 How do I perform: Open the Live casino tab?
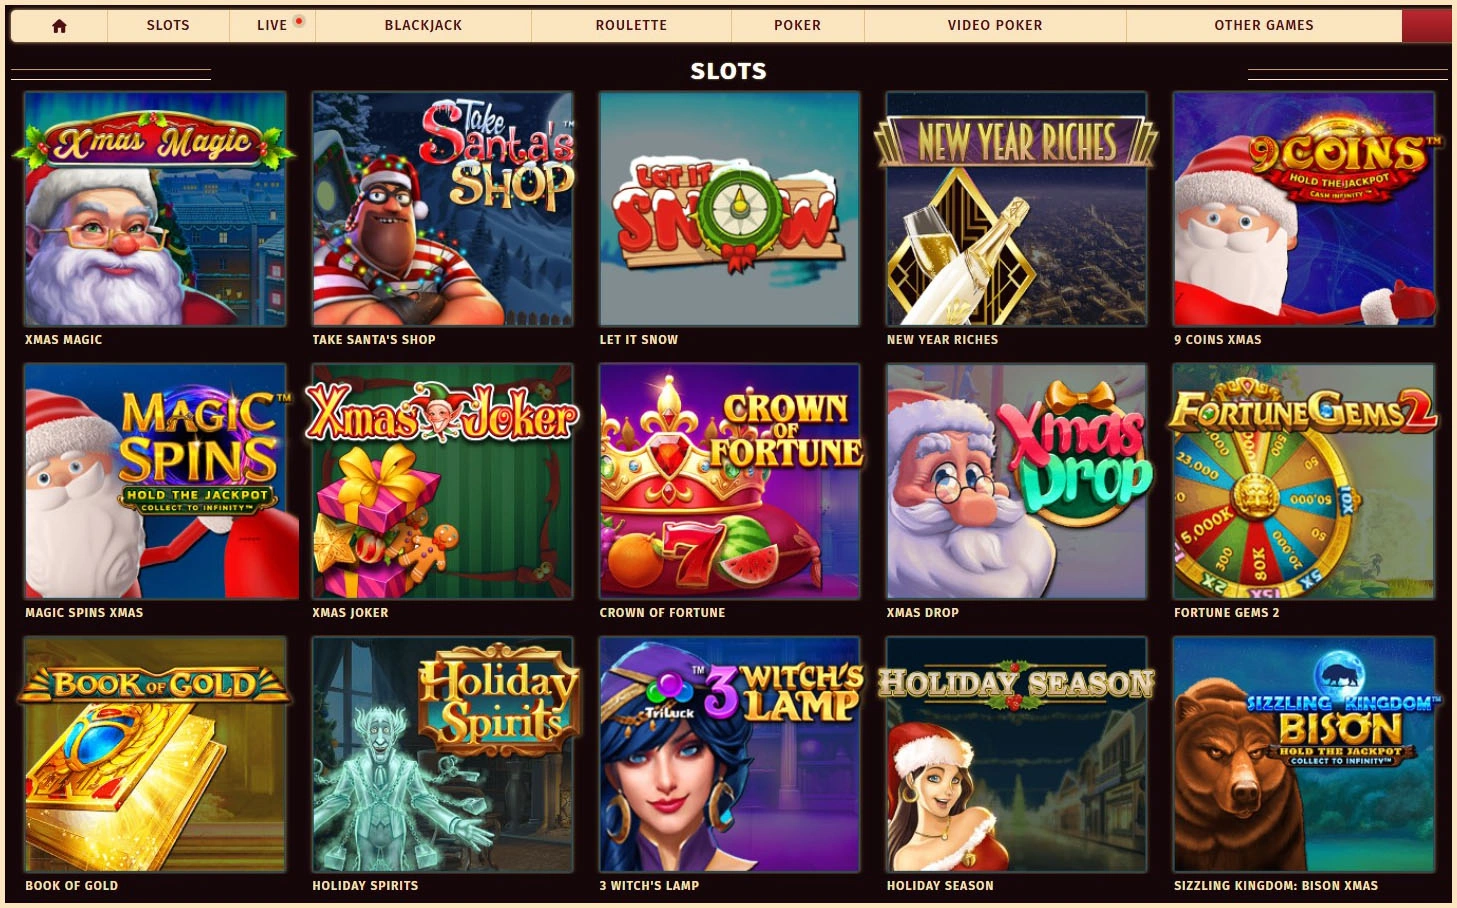[272, 26]
